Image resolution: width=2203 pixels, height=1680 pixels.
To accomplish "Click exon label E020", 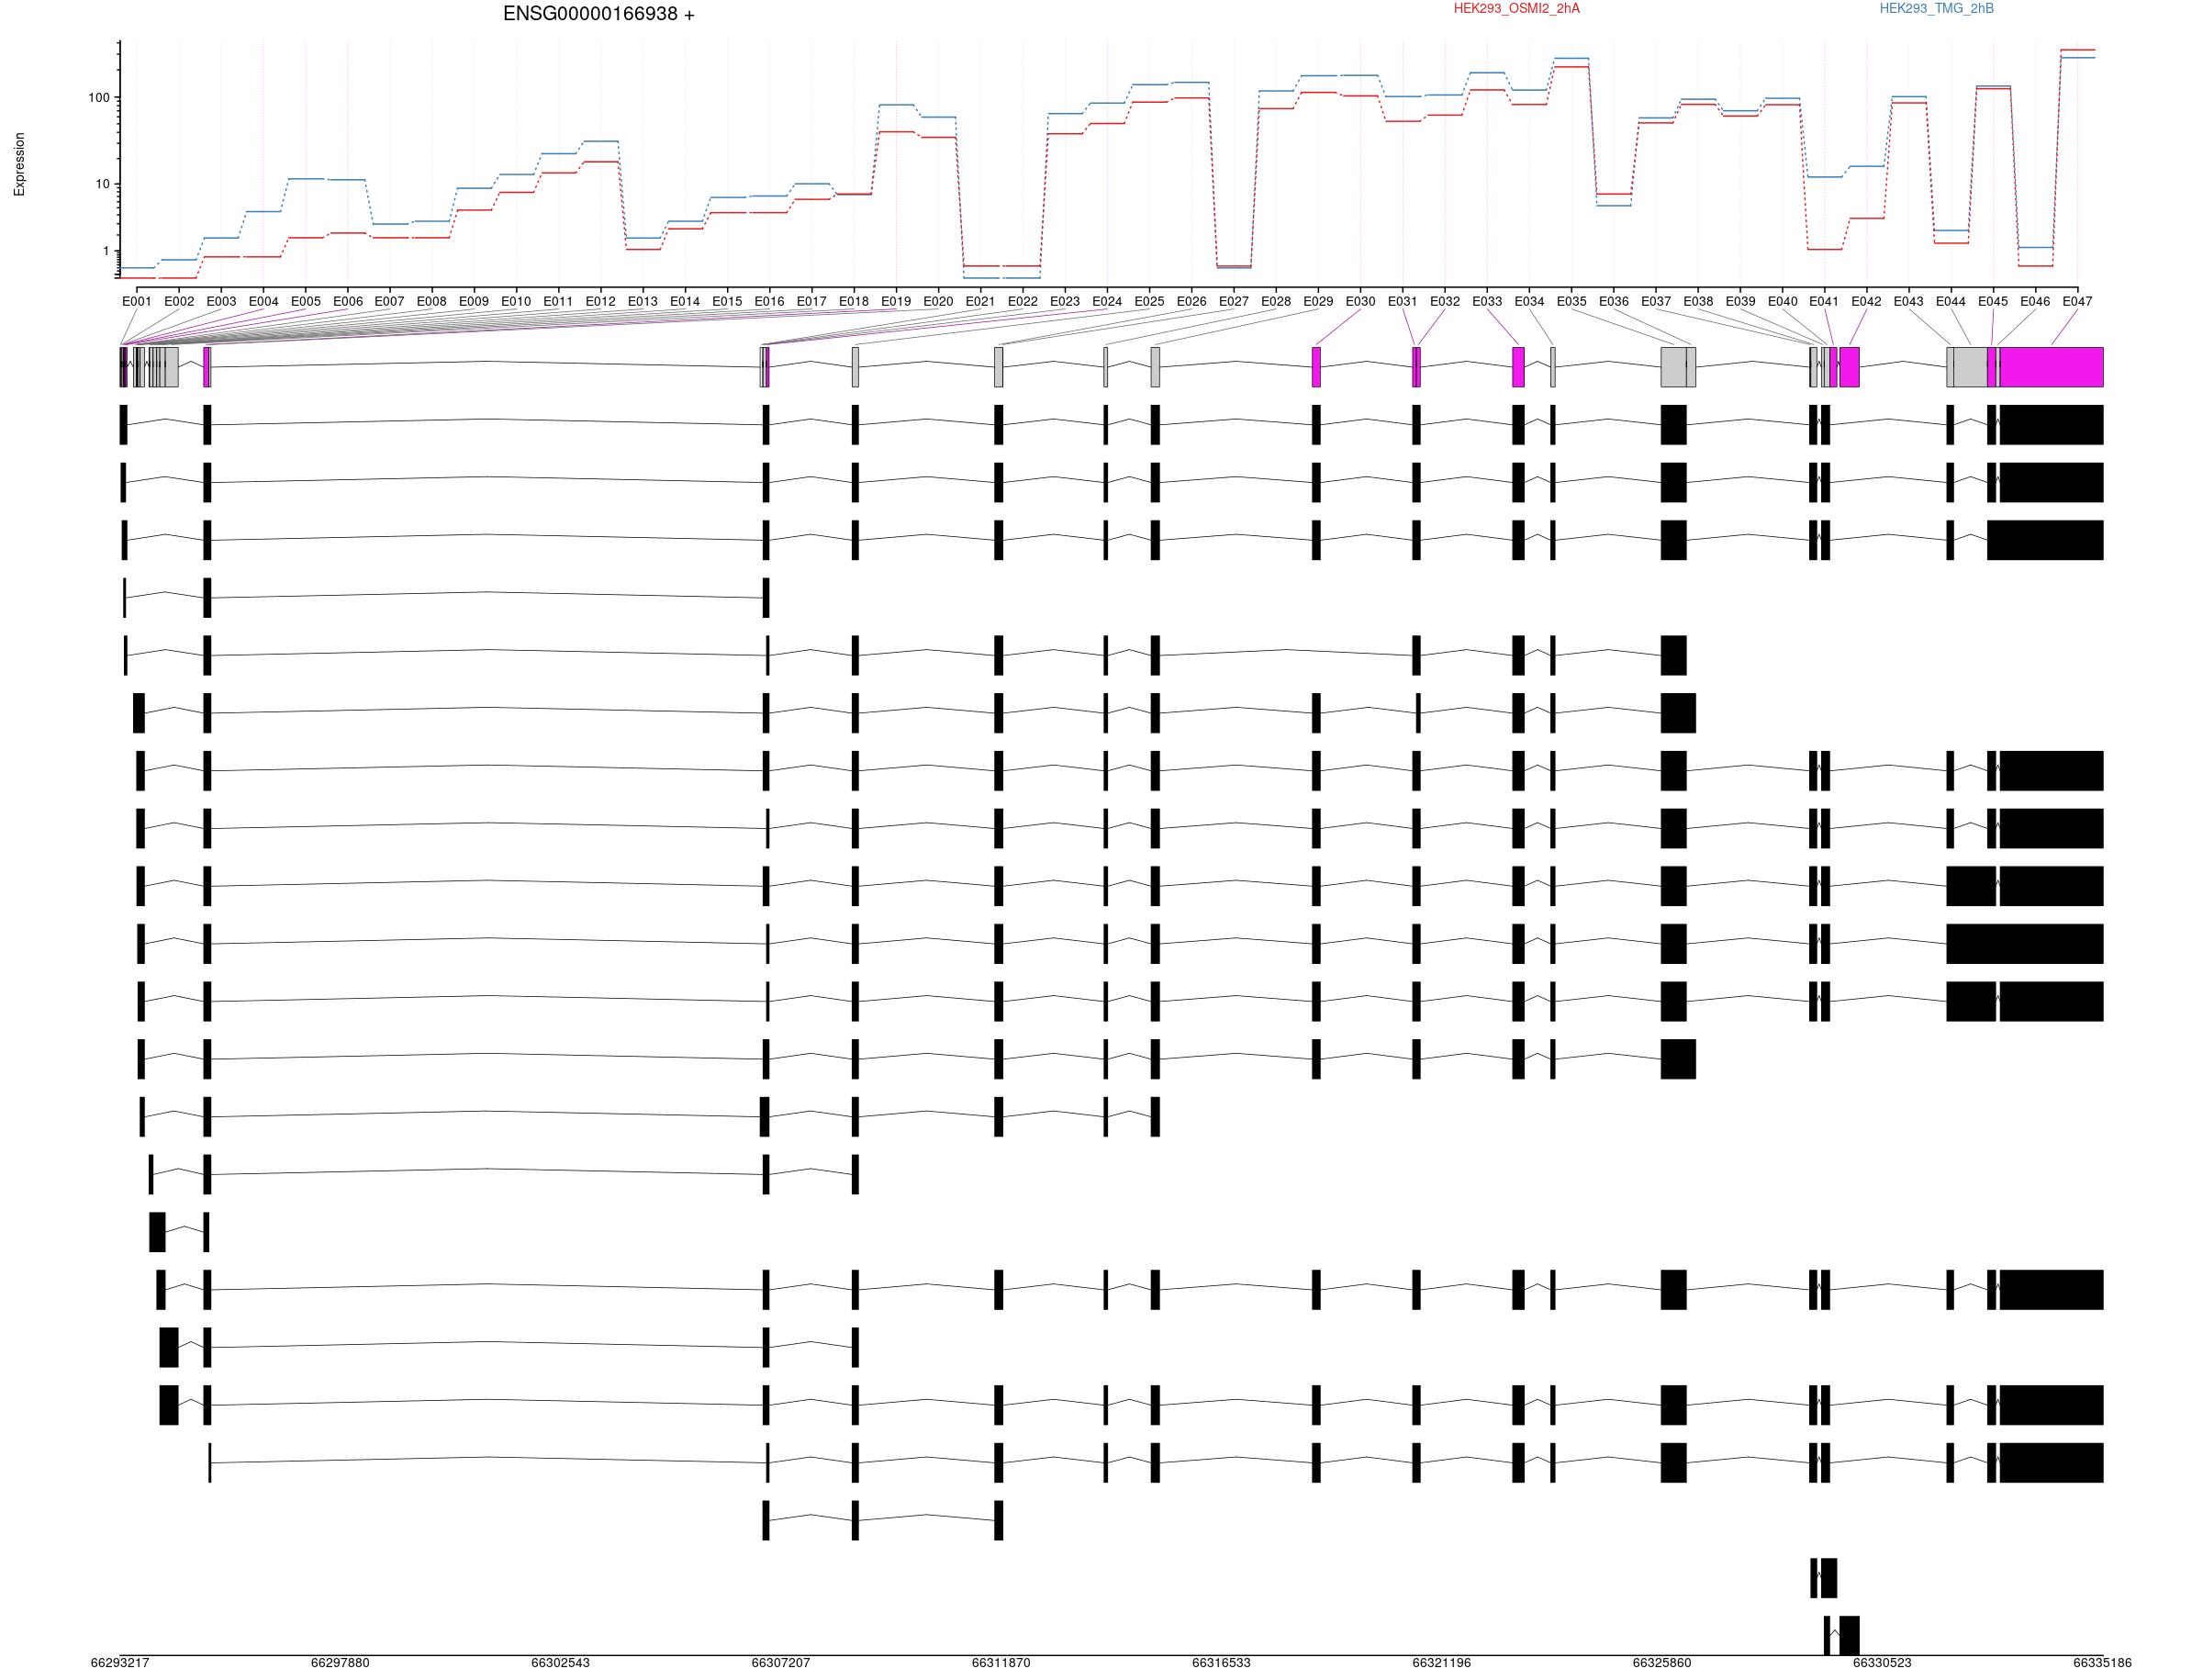I will 938,301.
